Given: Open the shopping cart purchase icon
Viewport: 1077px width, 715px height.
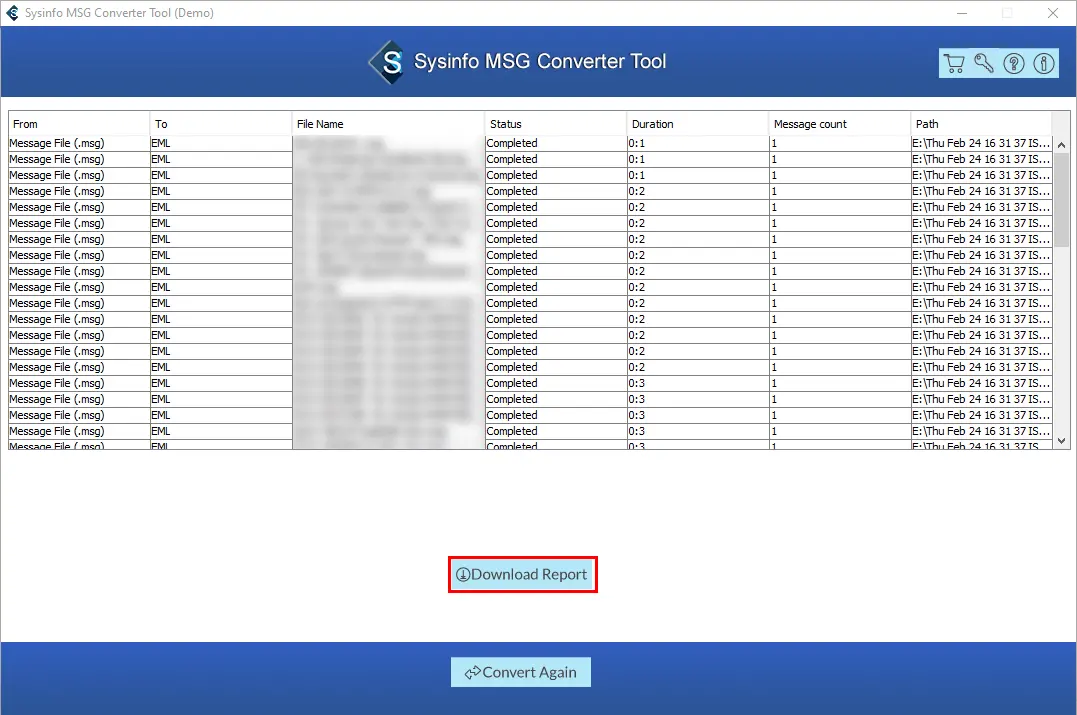Looking at the screenshot, I should pos(953,63).
